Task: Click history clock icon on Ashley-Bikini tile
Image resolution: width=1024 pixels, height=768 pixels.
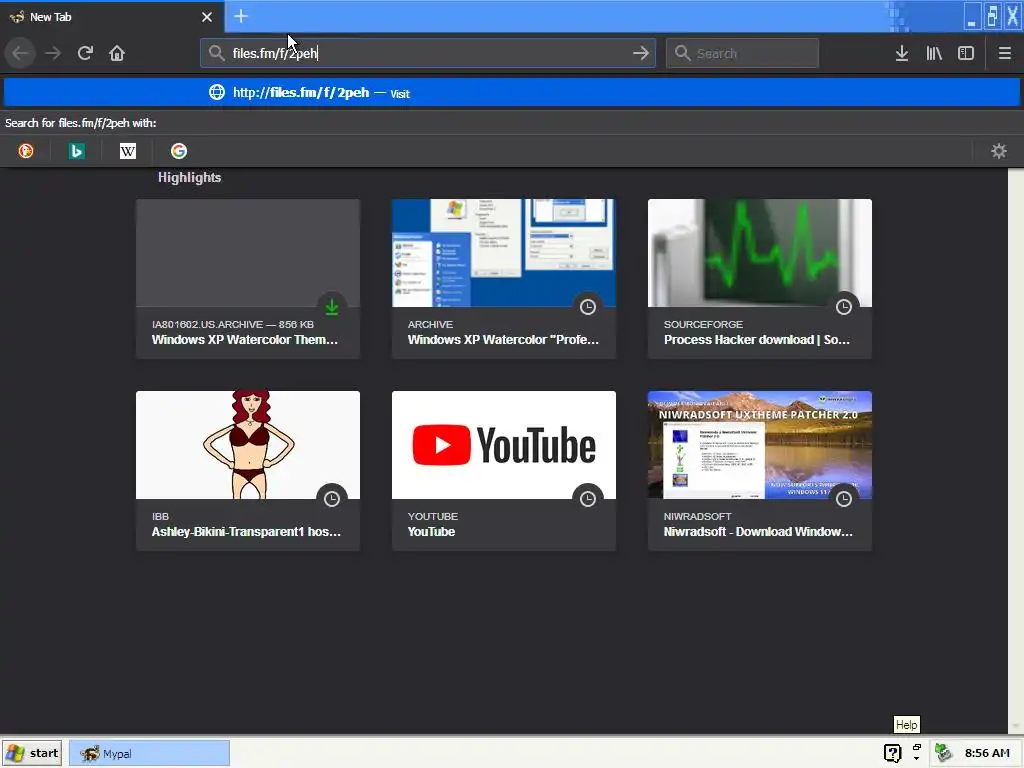Action: pos(332,499)
